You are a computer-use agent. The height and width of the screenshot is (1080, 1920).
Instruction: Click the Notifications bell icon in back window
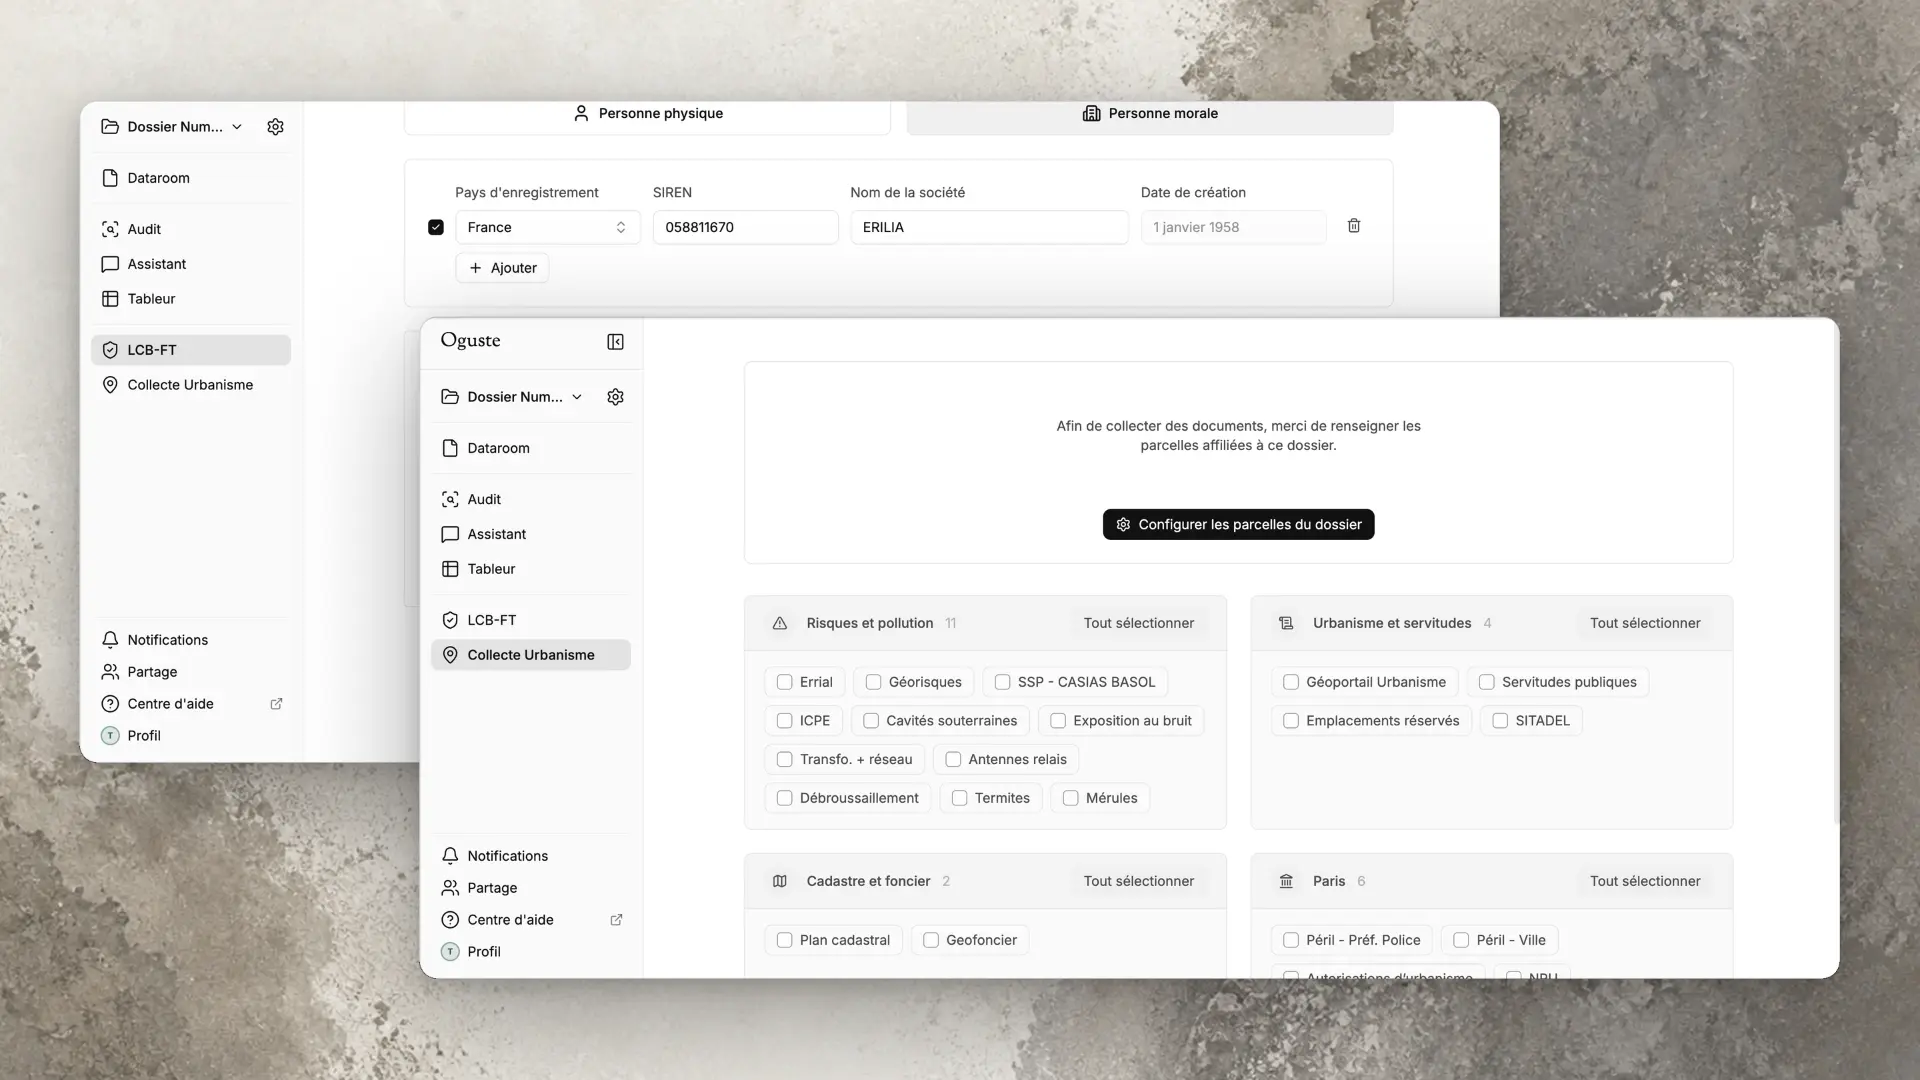pyautogui.click(x=110, y=640)
